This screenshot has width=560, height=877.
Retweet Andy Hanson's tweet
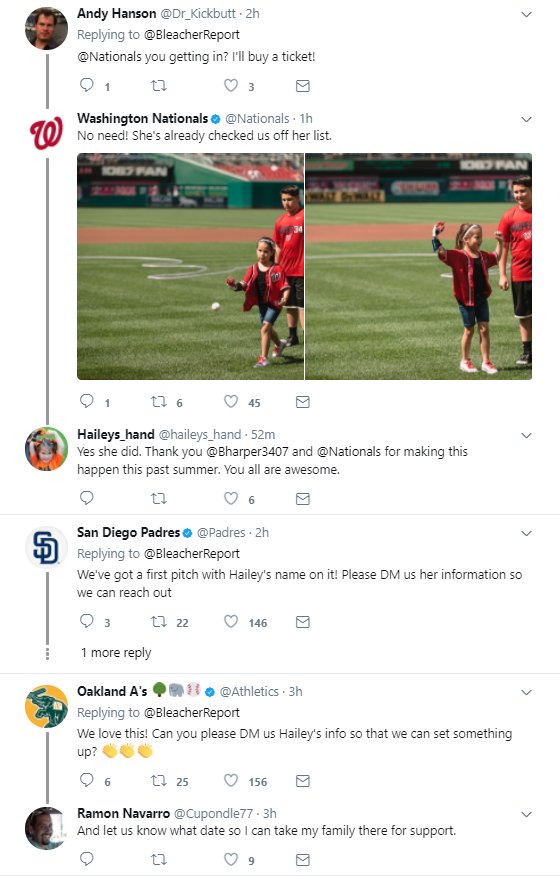159,86
